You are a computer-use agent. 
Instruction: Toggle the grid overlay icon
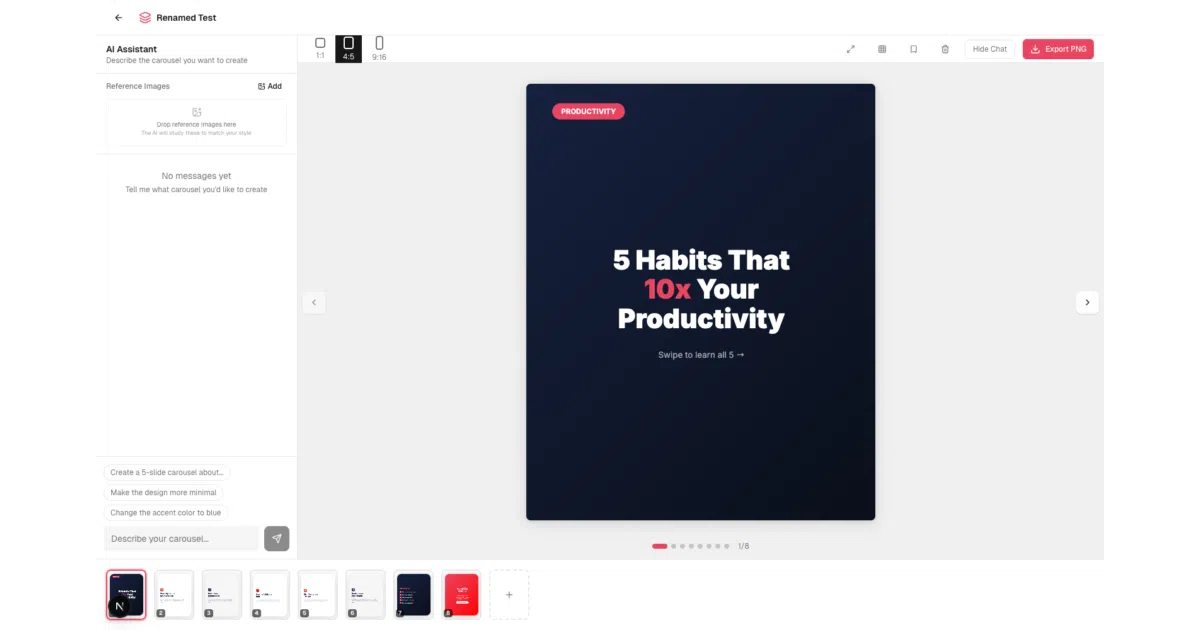pyautogui.click(x=882, y=49)
